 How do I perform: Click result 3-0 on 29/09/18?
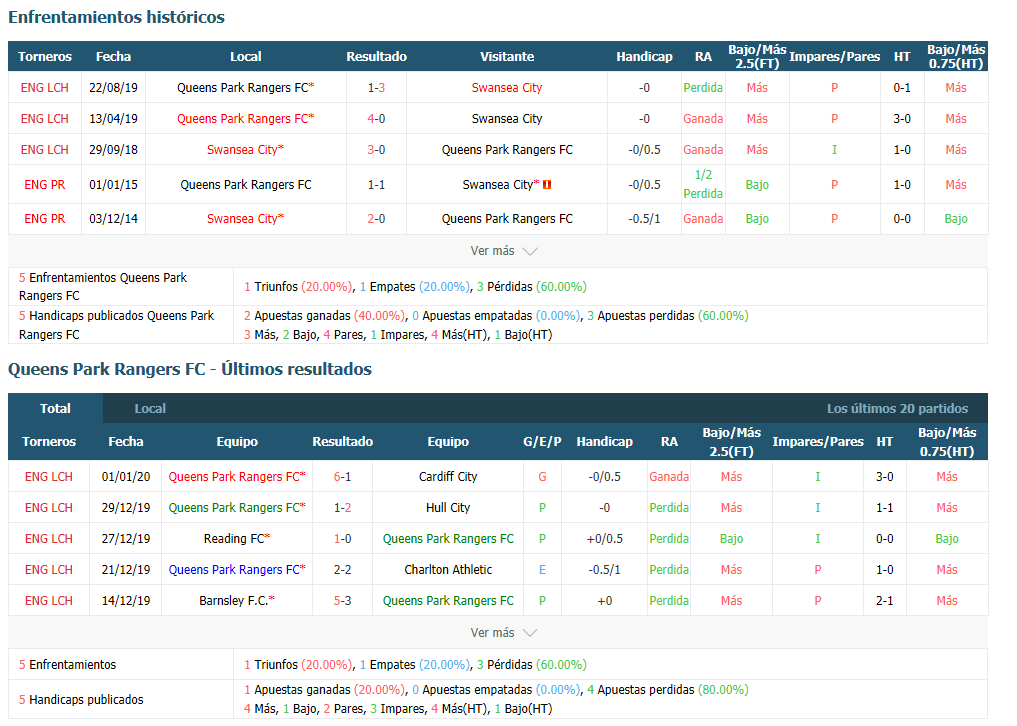point(376,150)
